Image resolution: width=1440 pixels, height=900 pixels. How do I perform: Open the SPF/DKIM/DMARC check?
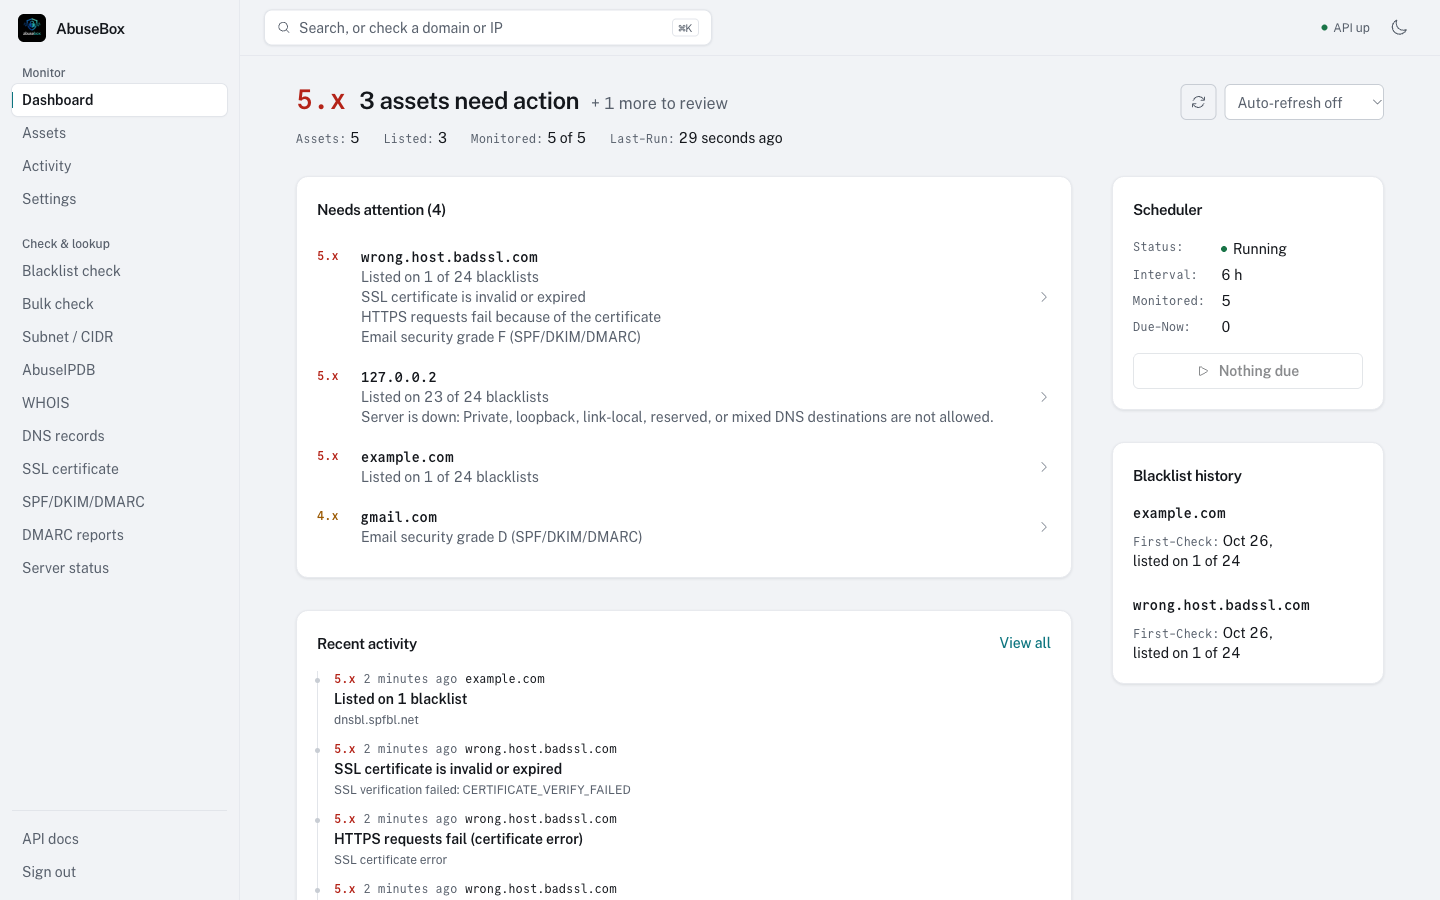coord(120,502)
